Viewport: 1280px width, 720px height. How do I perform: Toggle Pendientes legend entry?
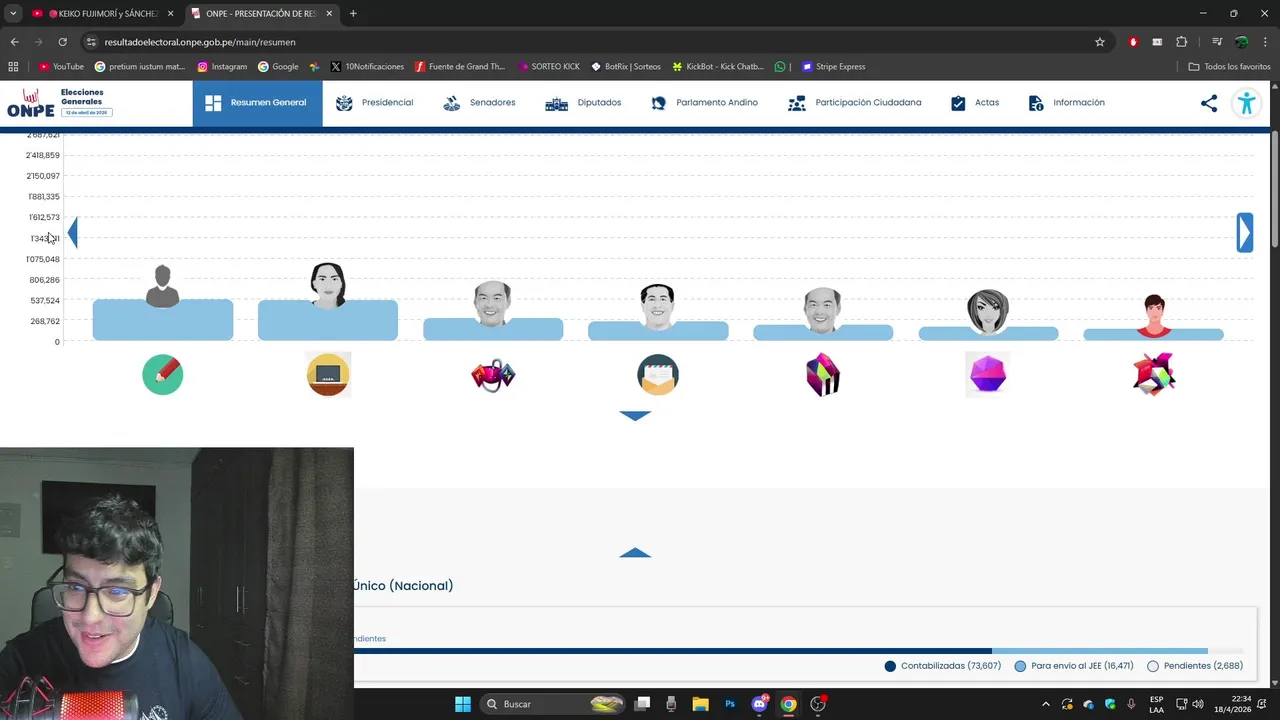tap(1195, 666)
